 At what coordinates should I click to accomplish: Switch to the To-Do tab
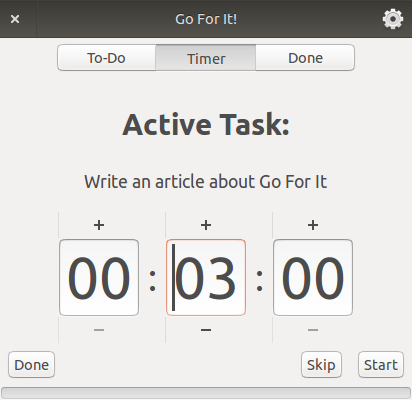107,58
